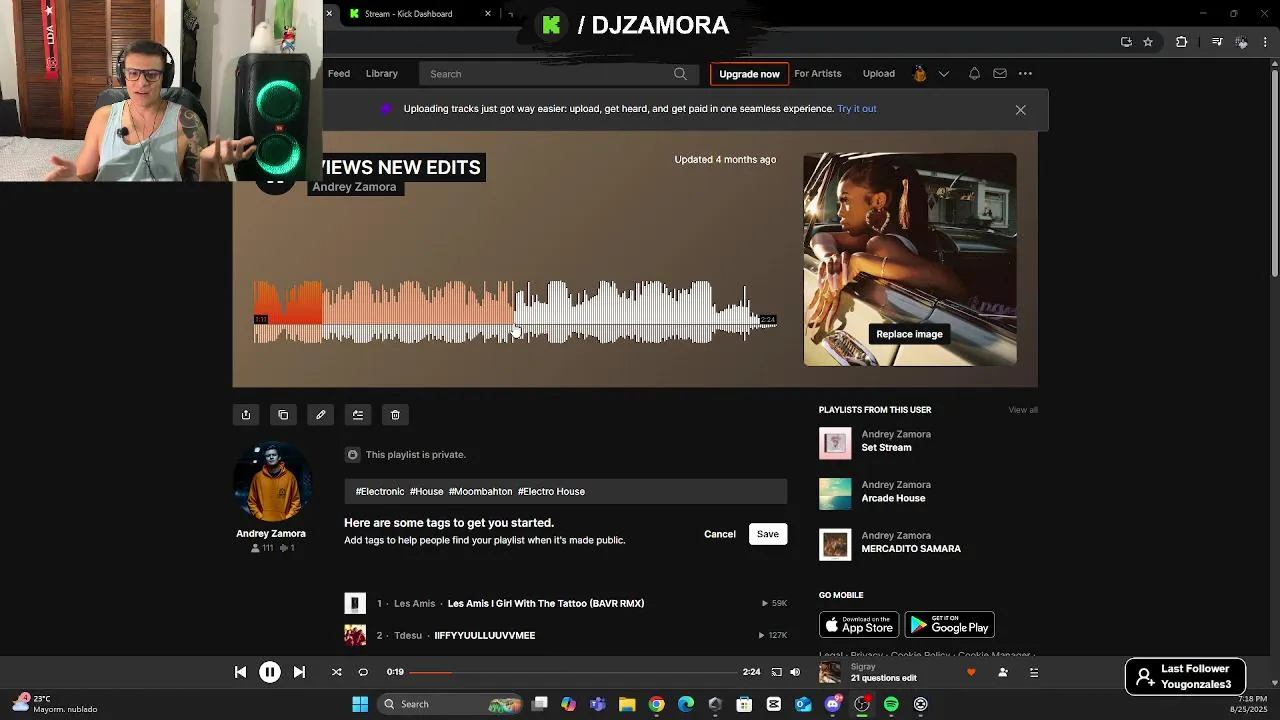Click Replace image on the artwork

click(x=909, y=334)
